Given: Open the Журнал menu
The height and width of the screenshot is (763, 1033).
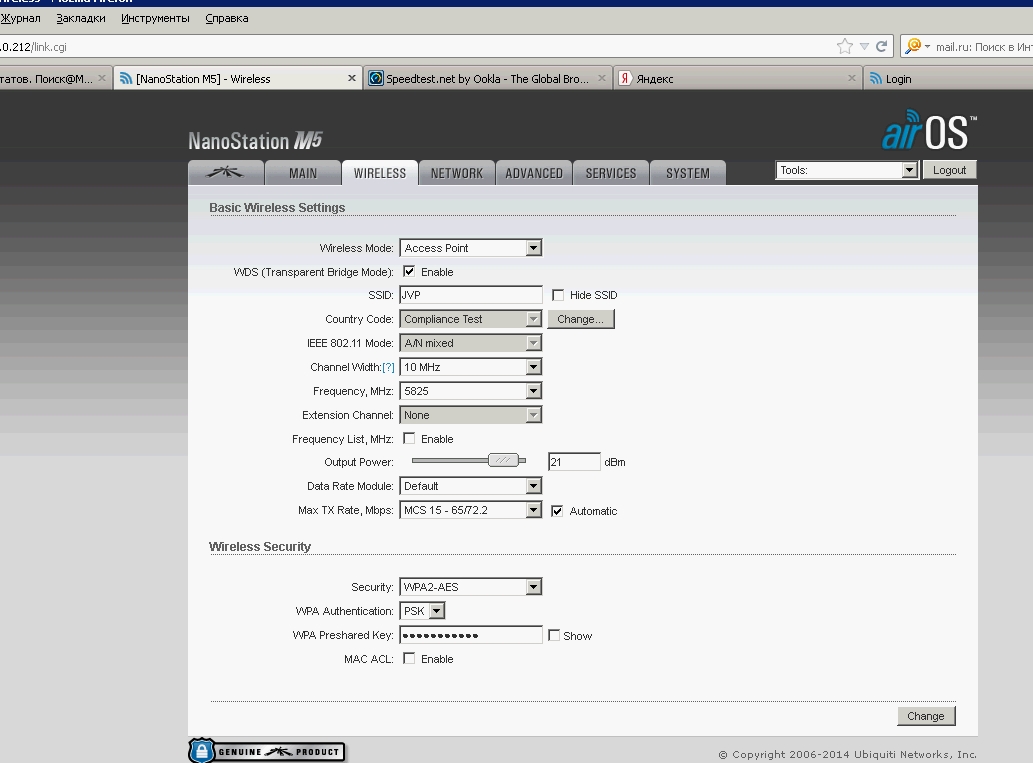Looking at the screenshot, I should [x=20, y=18].
